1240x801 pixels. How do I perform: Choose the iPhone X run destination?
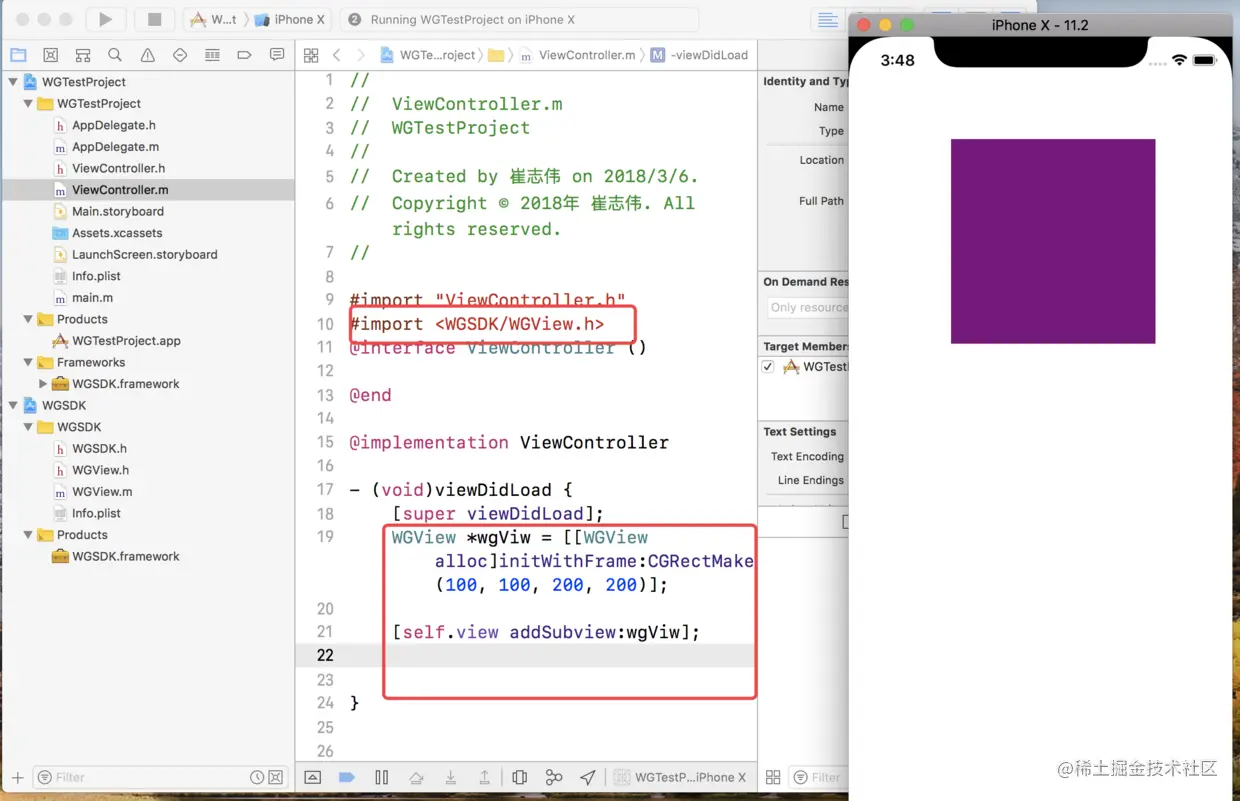(290, 20)
